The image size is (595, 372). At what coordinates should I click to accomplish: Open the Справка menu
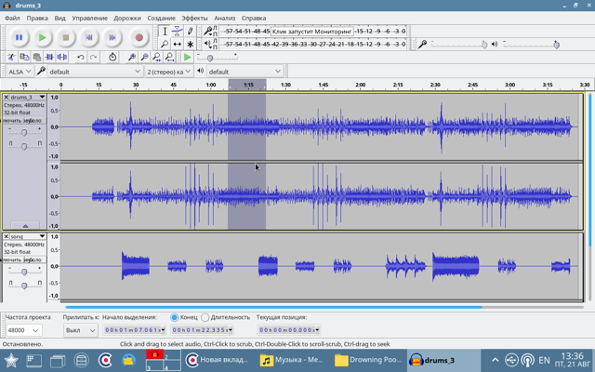tap(253, 18)
